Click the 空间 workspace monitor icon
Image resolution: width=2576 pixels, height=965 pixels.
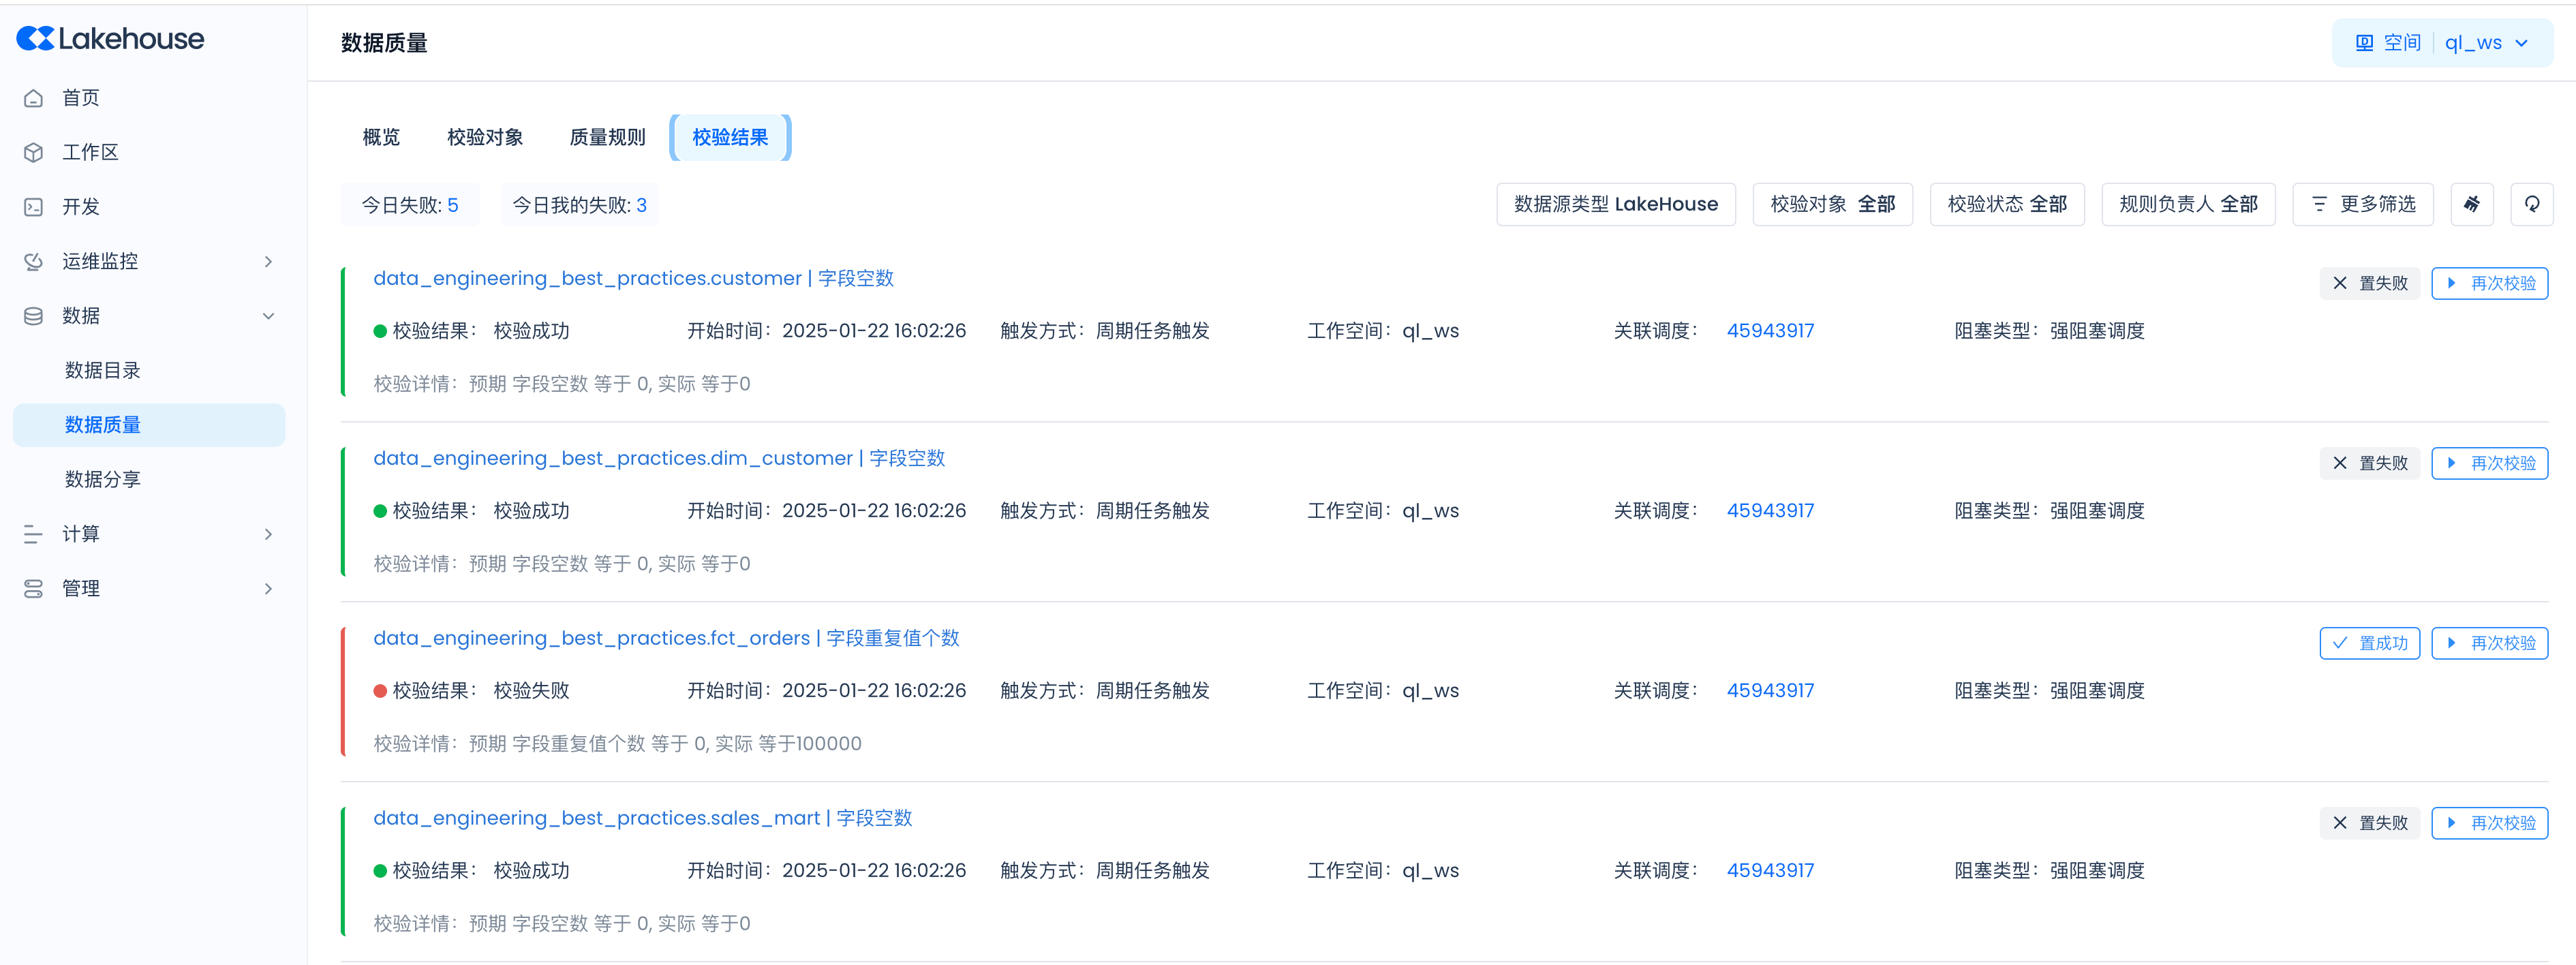tap(2364, 43)
